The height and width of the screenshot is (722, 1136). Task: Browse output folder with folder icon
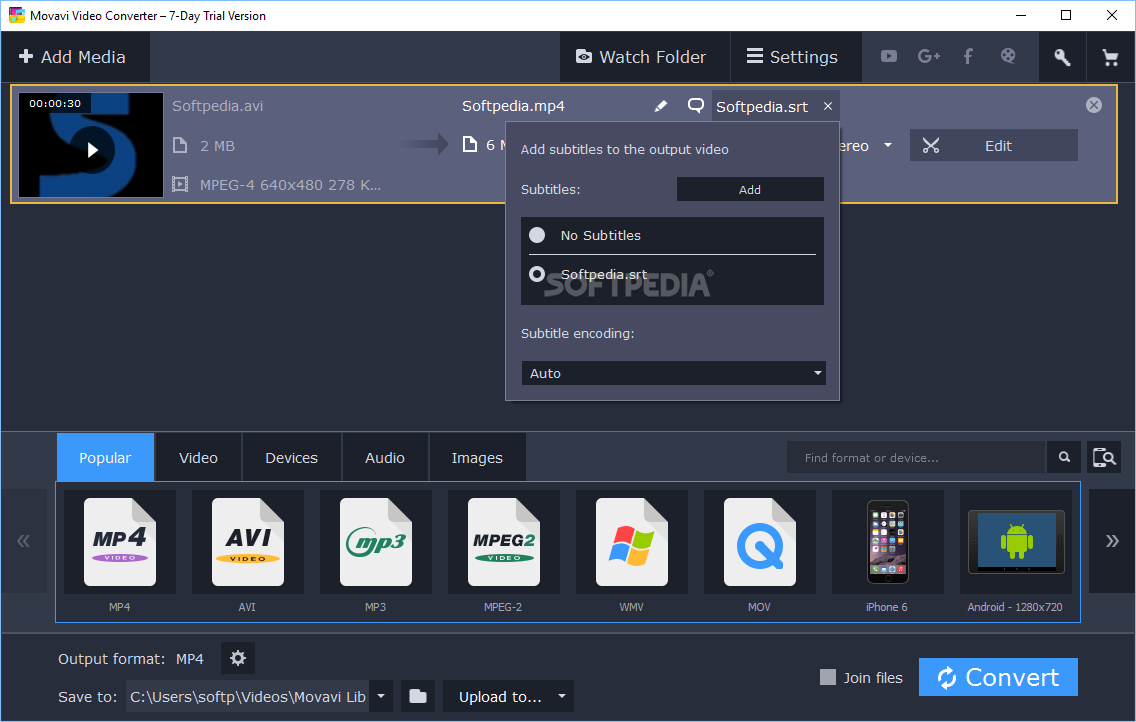pyautogui.click(x=417, y=697)
